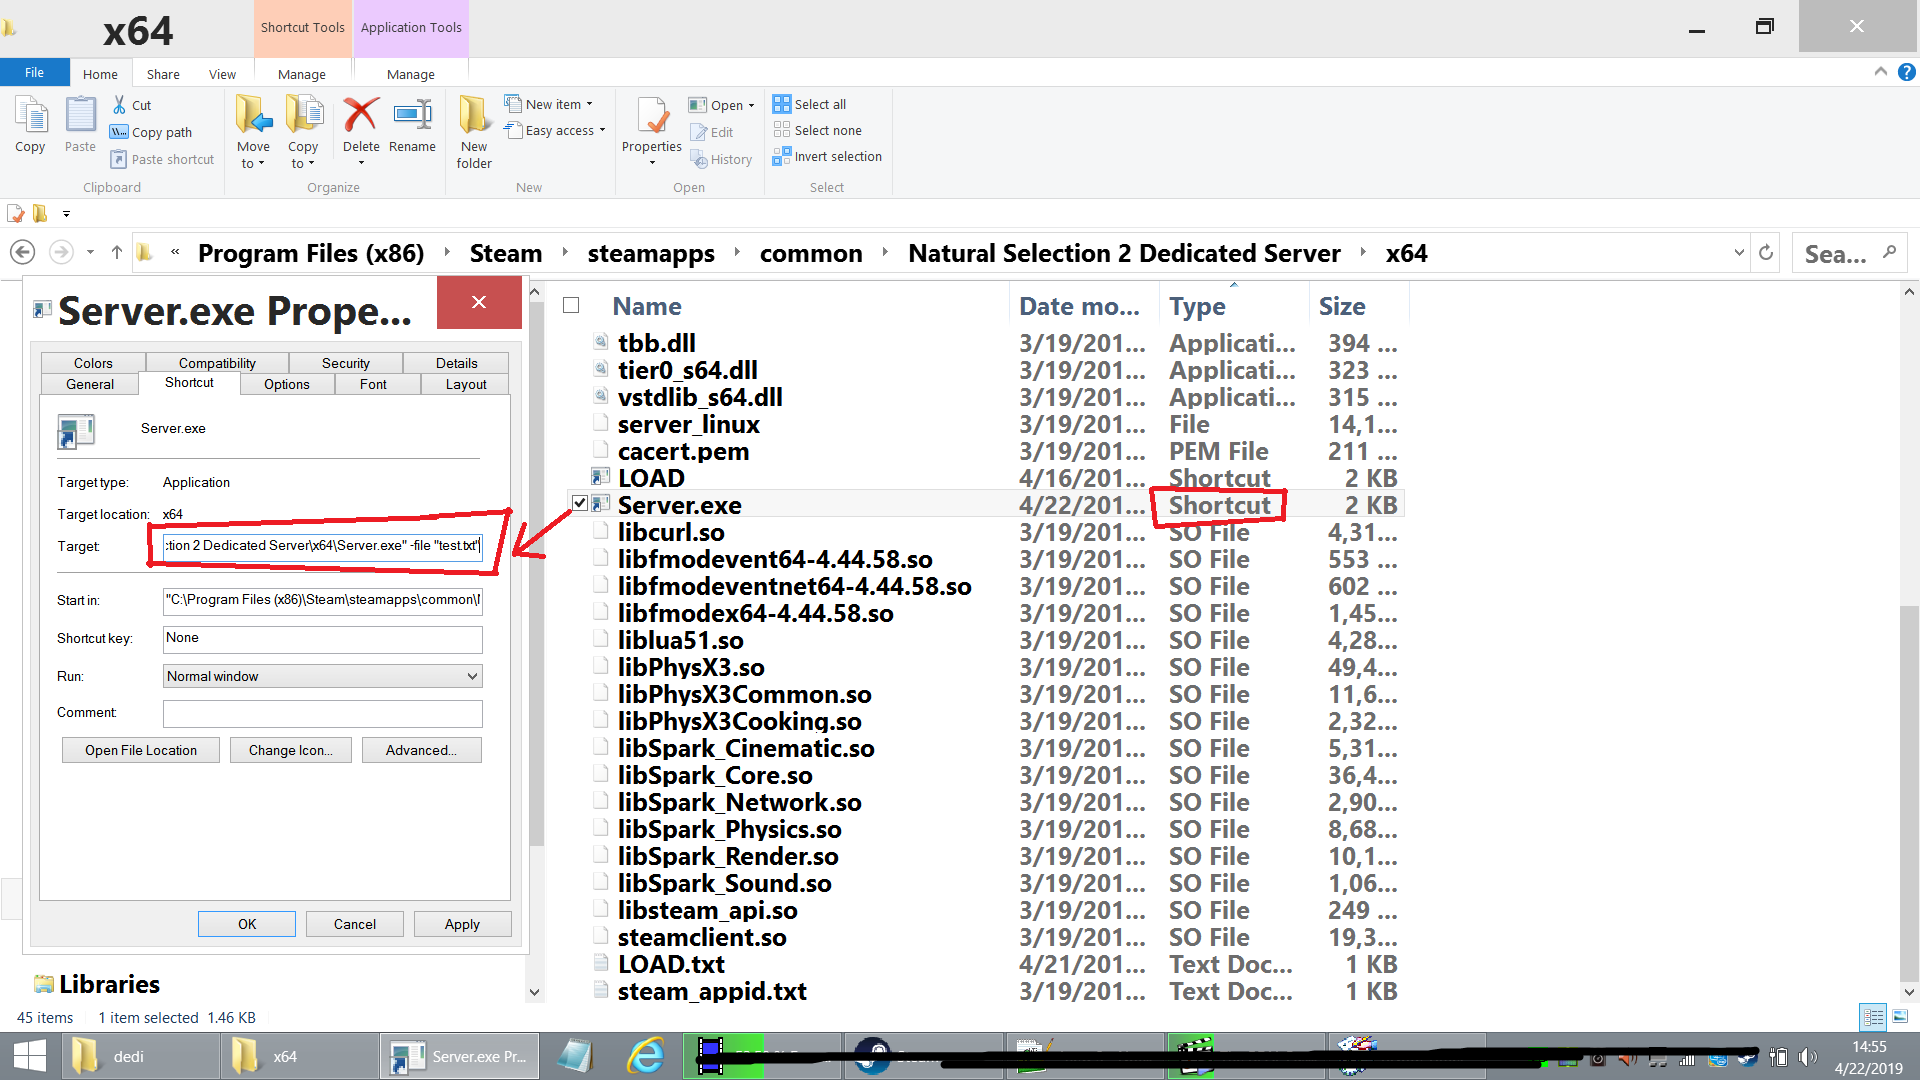Toggle the select-all checkbox in header

point(571,305)
